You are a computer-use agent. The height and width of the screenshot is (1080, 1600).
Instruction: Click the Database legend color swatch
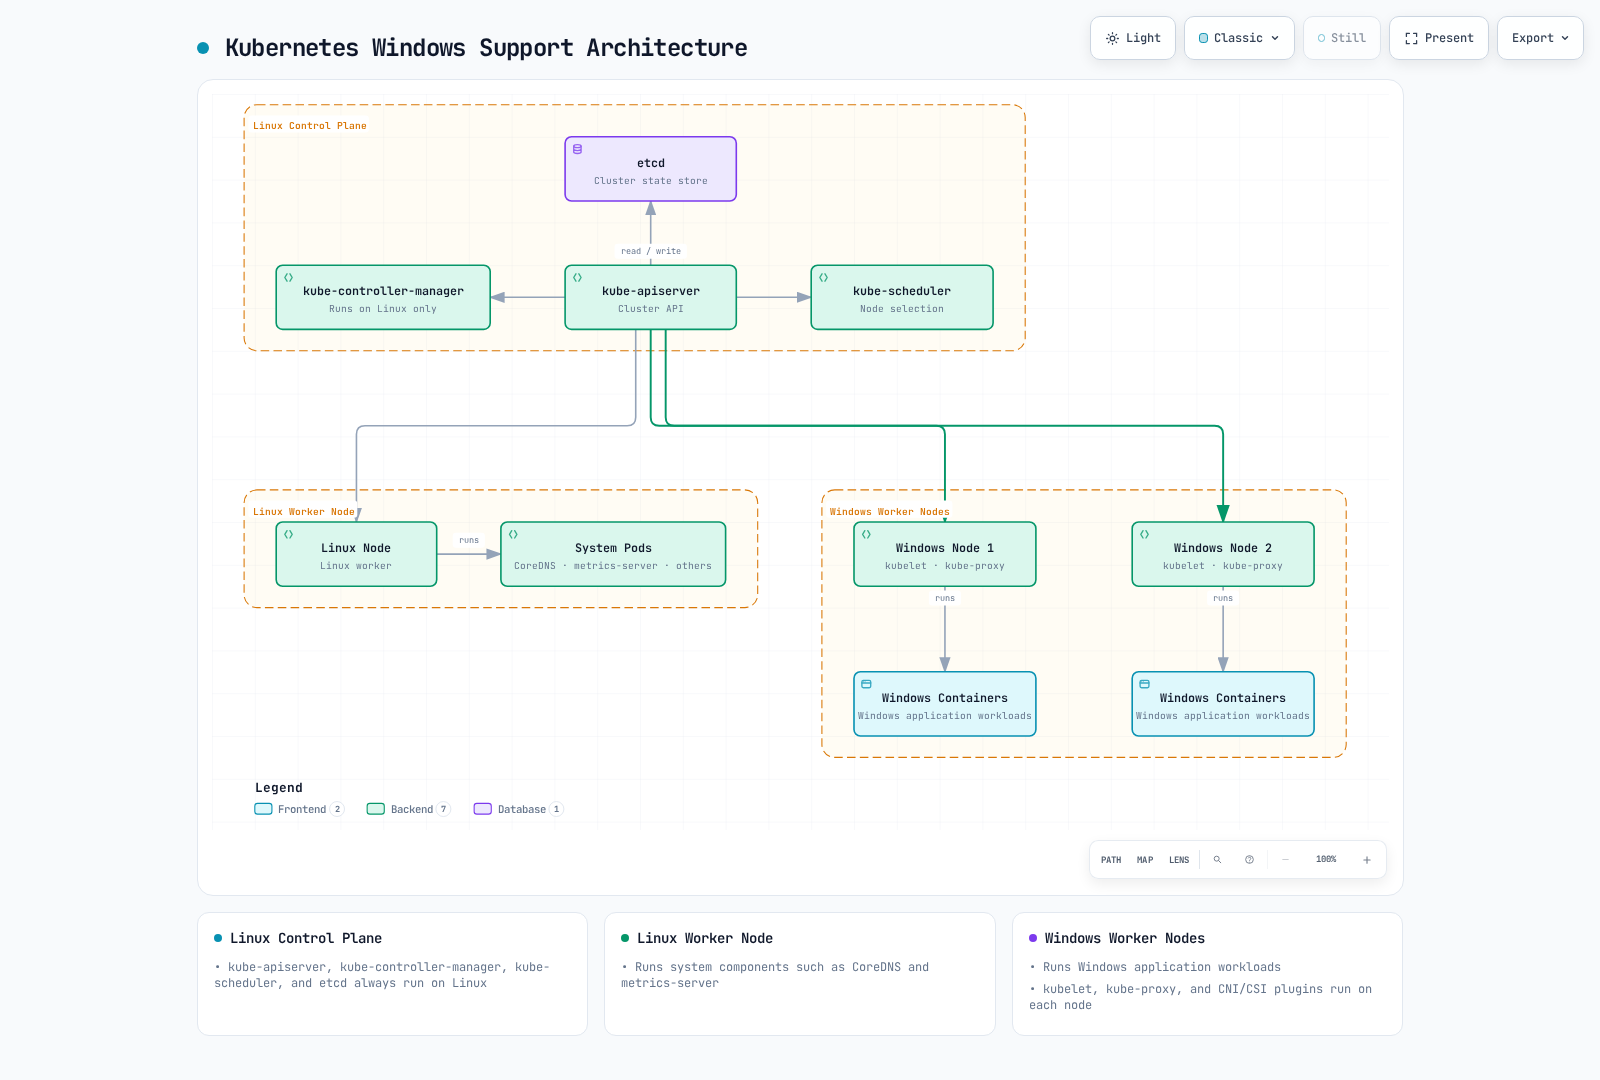pos(483,809)
